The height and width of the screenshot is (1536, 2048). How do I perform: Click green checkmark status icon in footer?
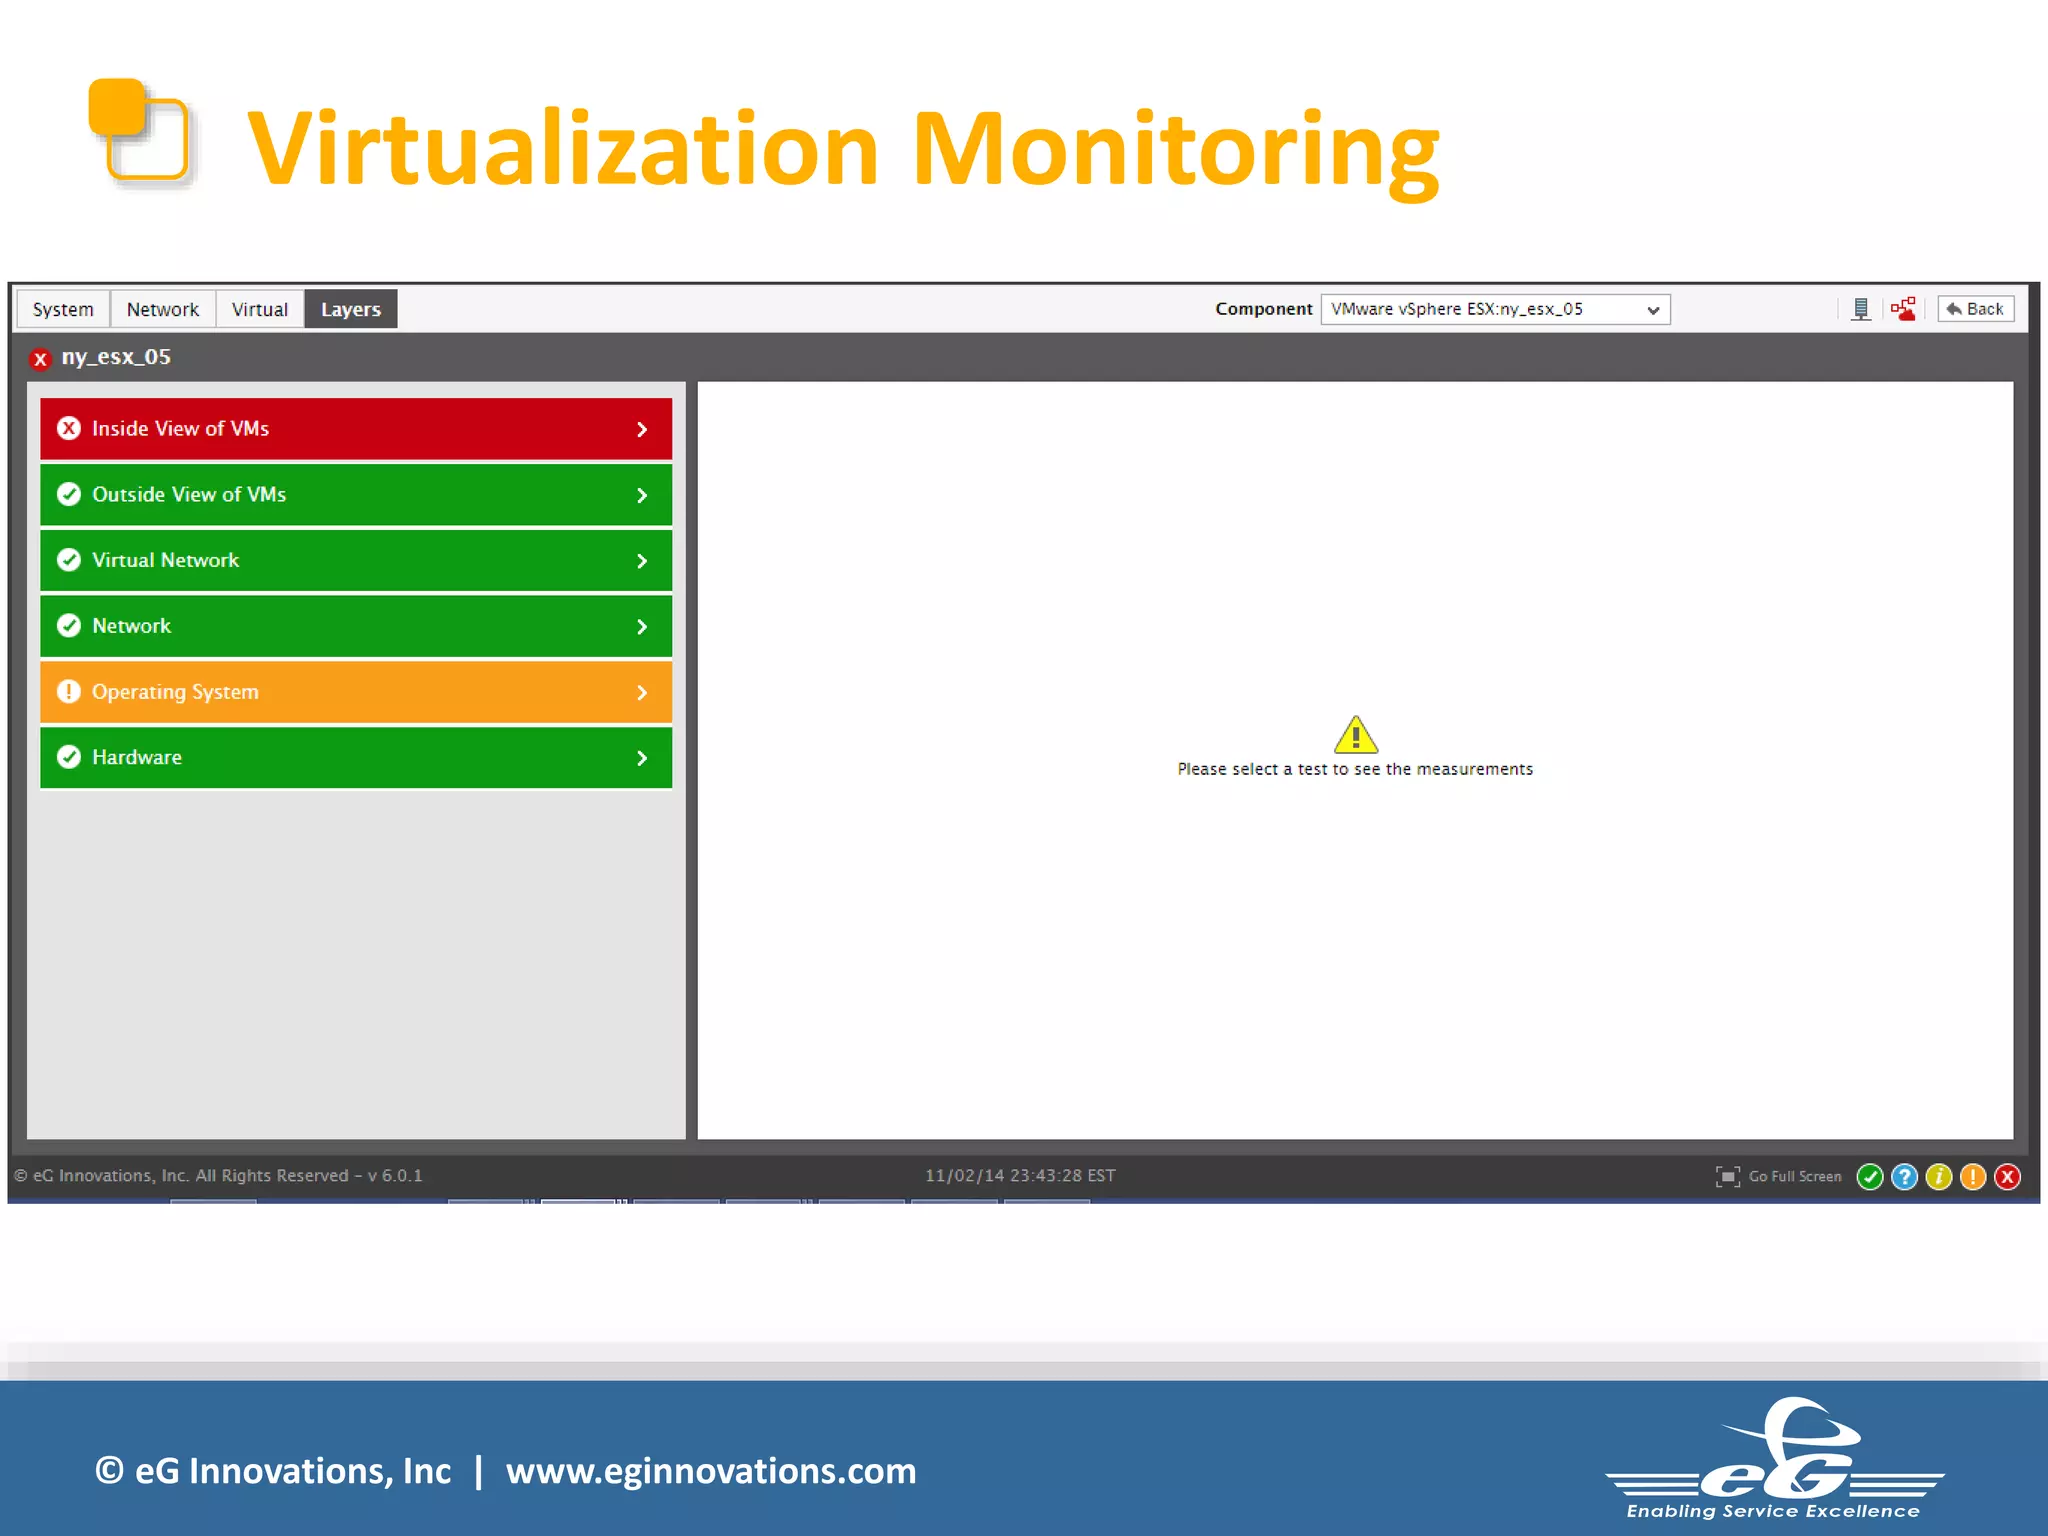(1870, 1177)
